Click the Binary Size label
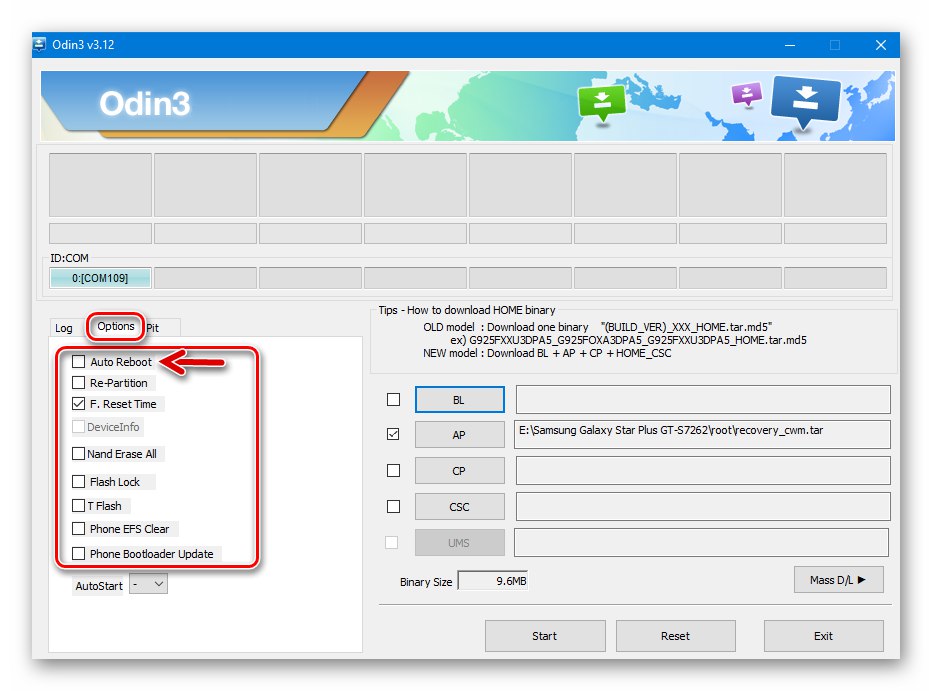932x691 pixels. pos(426,582)
